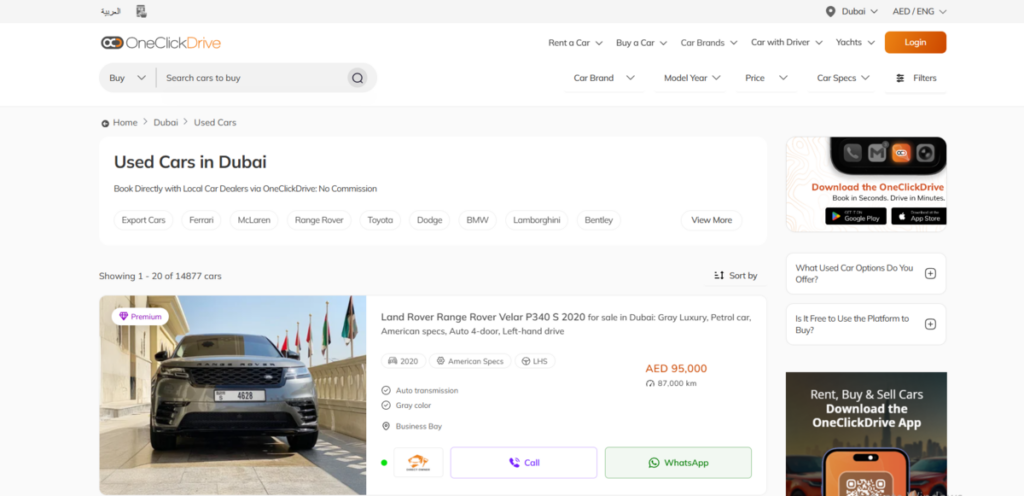The image size is (1024, 496).
Task: Open the Car Brand filter dropdown
Action: point(604,78)
